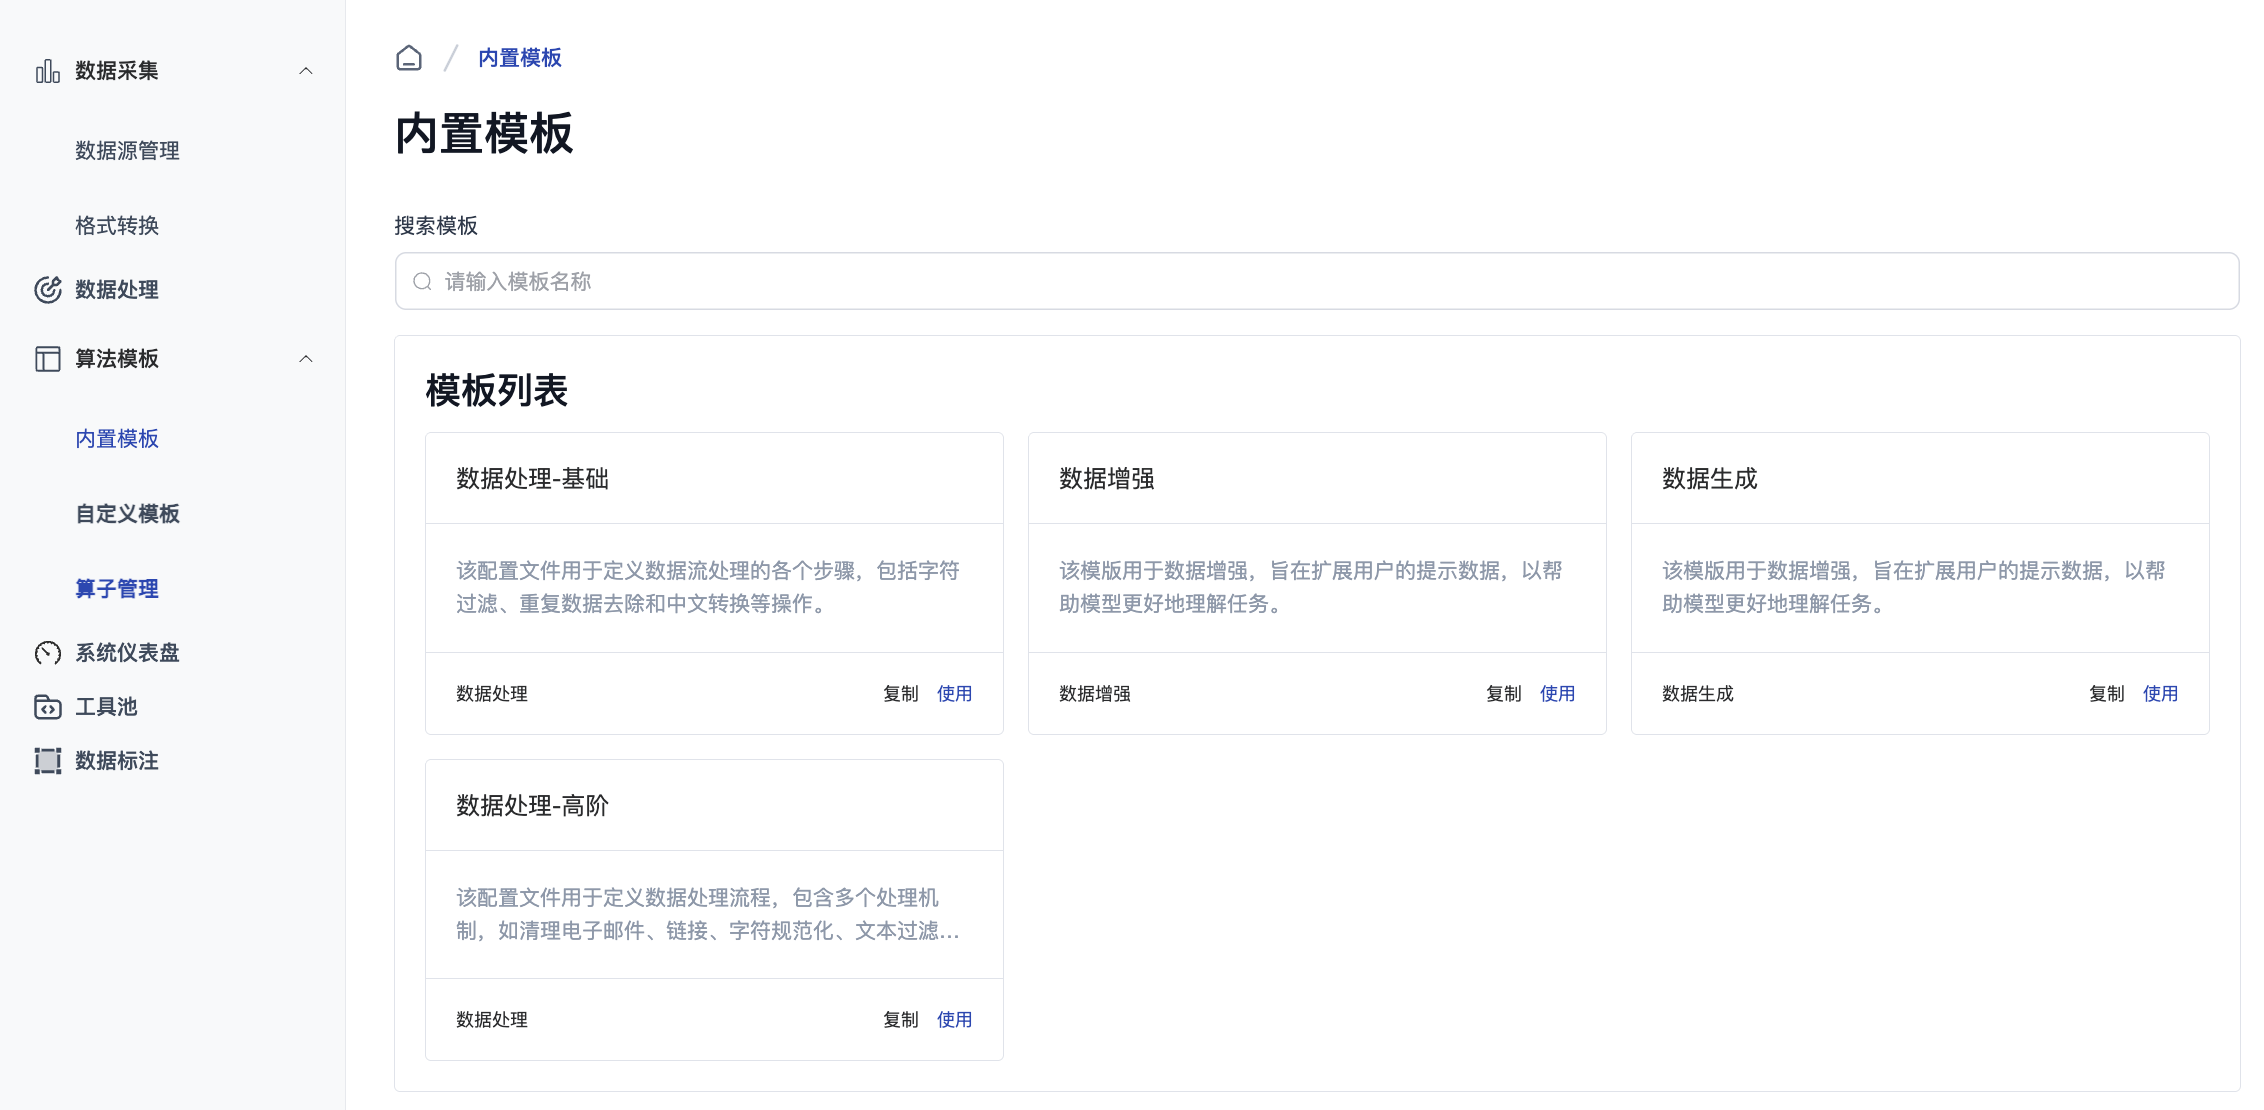Viewport: 2264px width, 1110px height.
Task: Collapse the 算法模板 menu chevron
Action: click(306, 359)
